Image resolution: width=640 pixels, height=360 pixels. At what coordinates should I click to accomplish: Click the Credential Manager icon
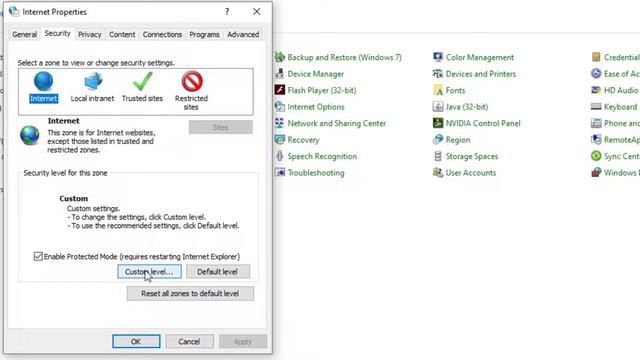(596, 57)
